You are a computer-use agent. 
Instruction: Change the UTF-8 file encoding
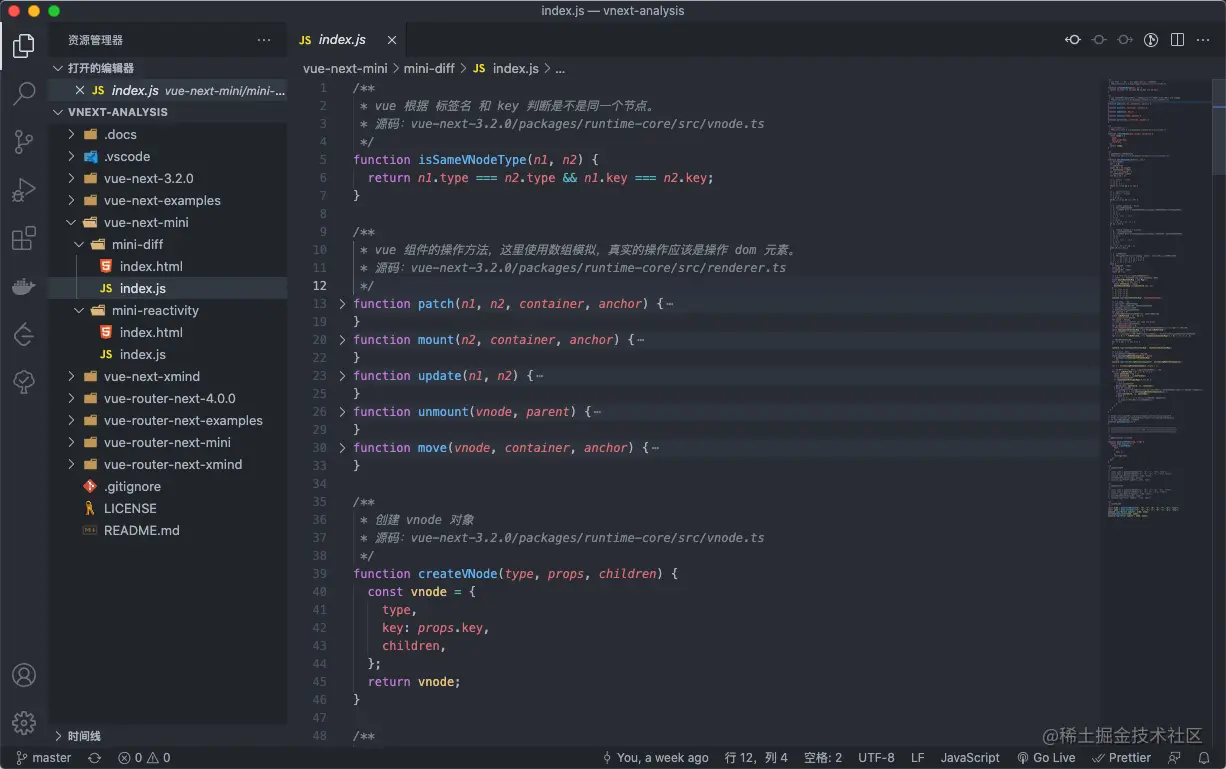pos(876,758)
